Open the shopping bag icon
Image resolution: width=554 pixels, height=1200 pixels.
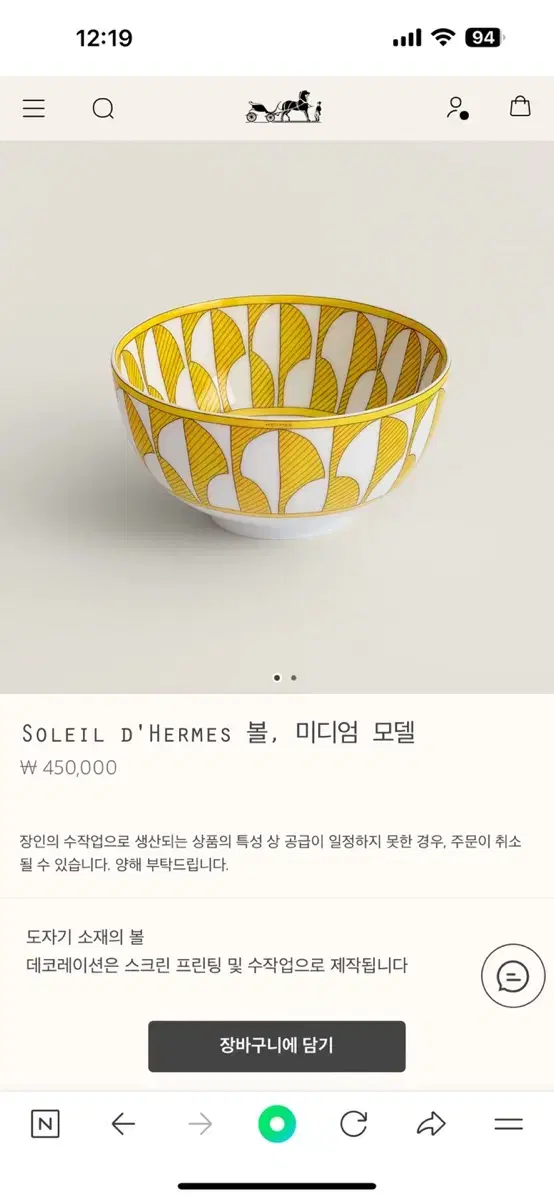(x=520, y=107)
